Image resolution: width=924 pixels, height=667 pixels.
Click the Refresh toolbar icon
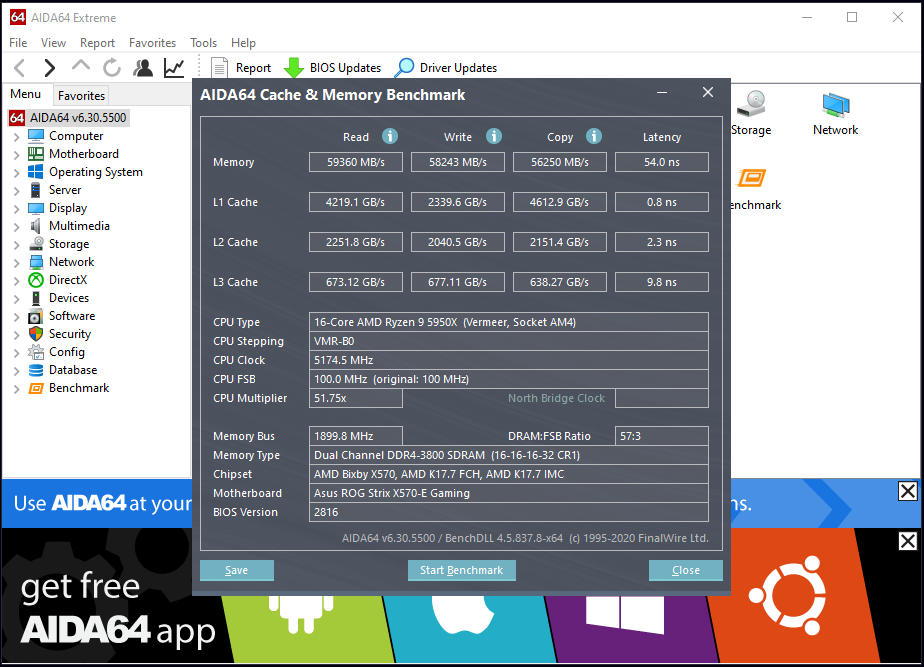[111, 68]
